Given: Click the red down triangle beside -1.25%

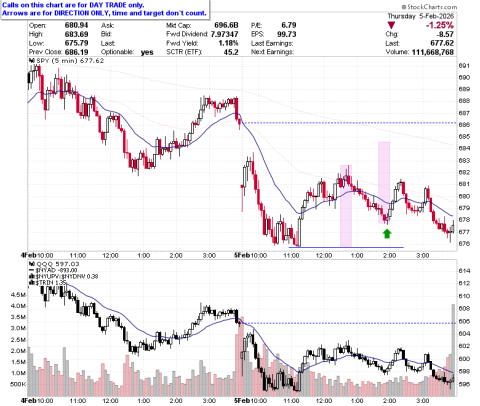Looking at the screenshot, I should click(391, 25).
